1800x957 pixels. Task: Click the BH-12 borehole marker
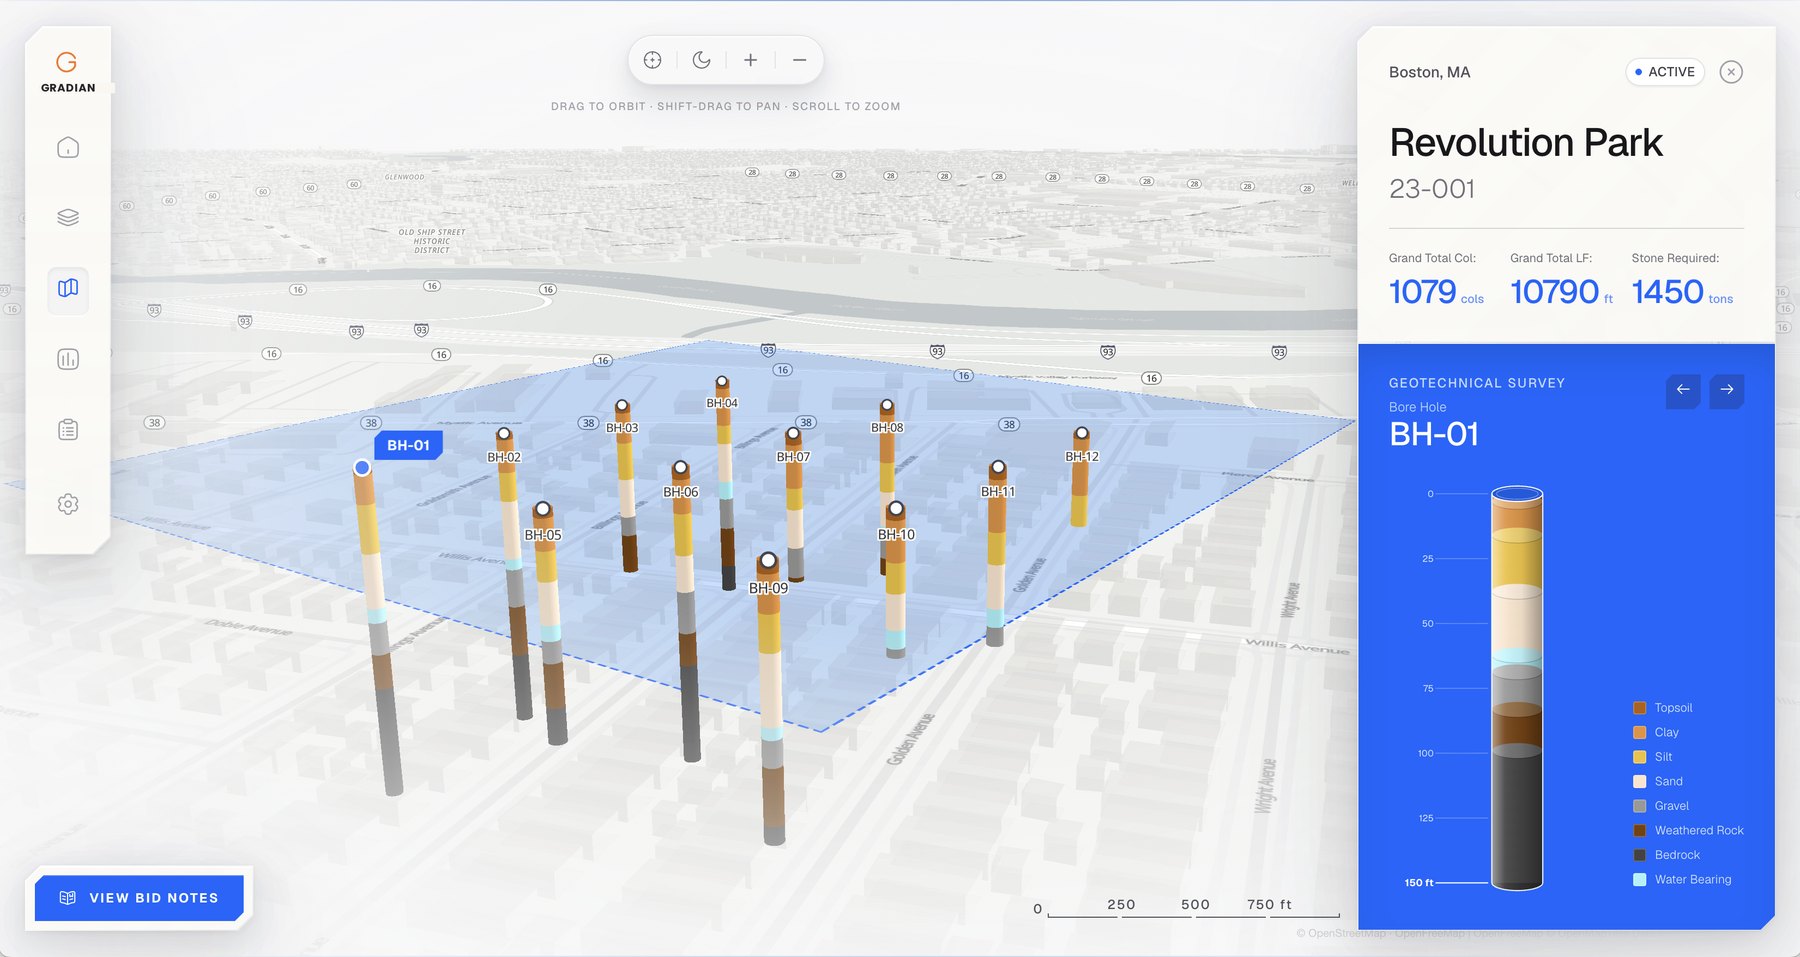pyautogui.click(x=1082, y=434)
